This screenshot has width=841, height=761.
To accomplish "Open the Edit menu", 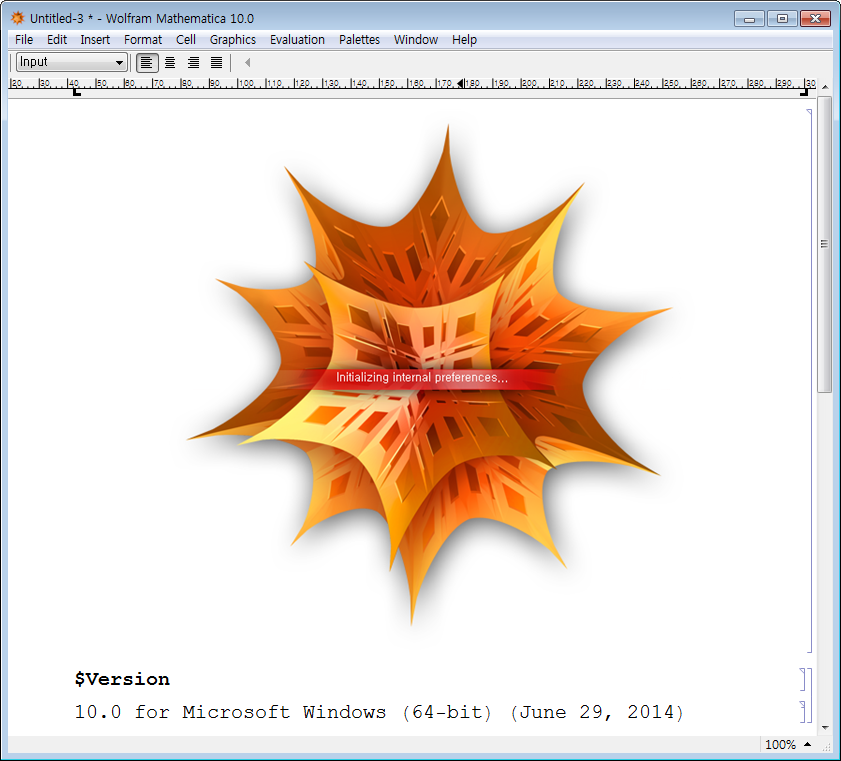I will pos(57,40).
